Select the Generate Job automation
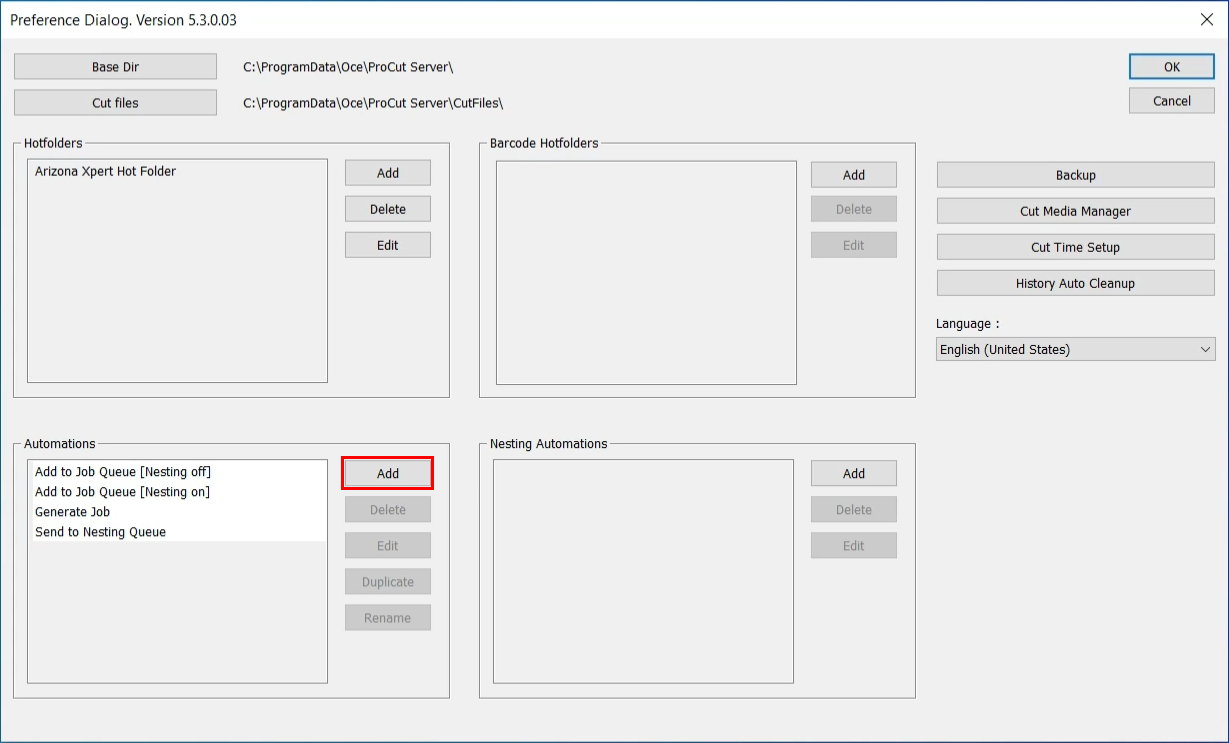The height and width of the screenshot is (743, 1229). click(x=72, y=512)
